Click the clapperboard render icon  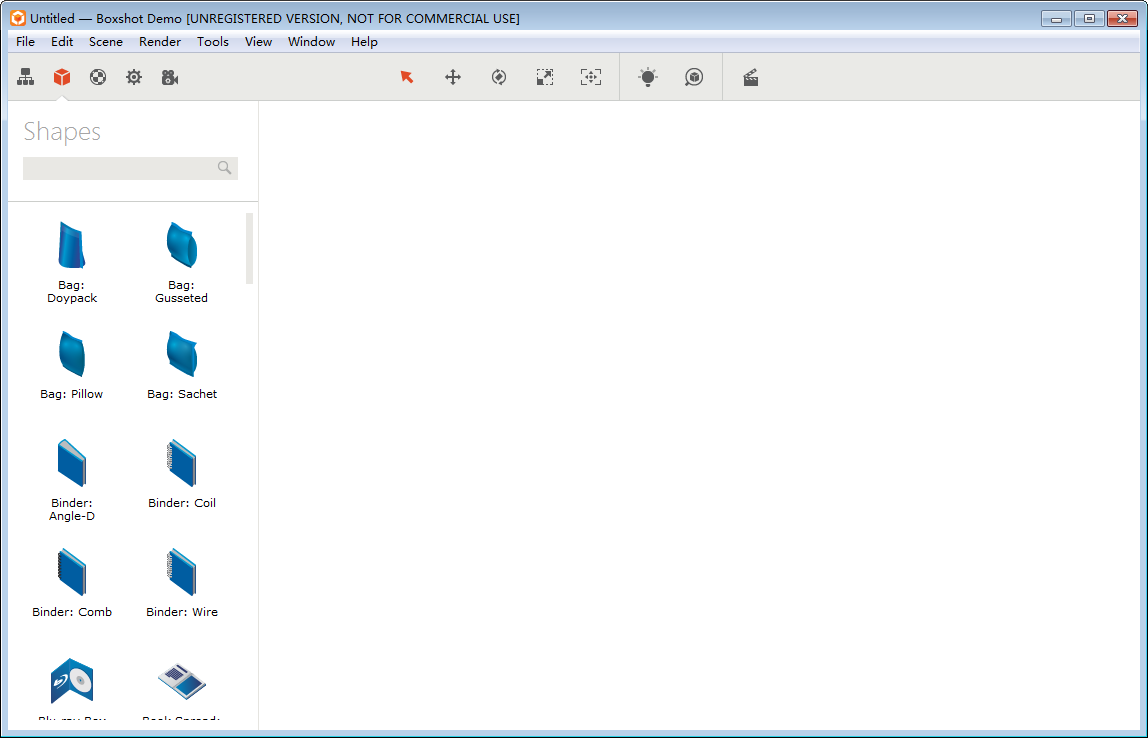pyautogui.click(x=750, y=78)
